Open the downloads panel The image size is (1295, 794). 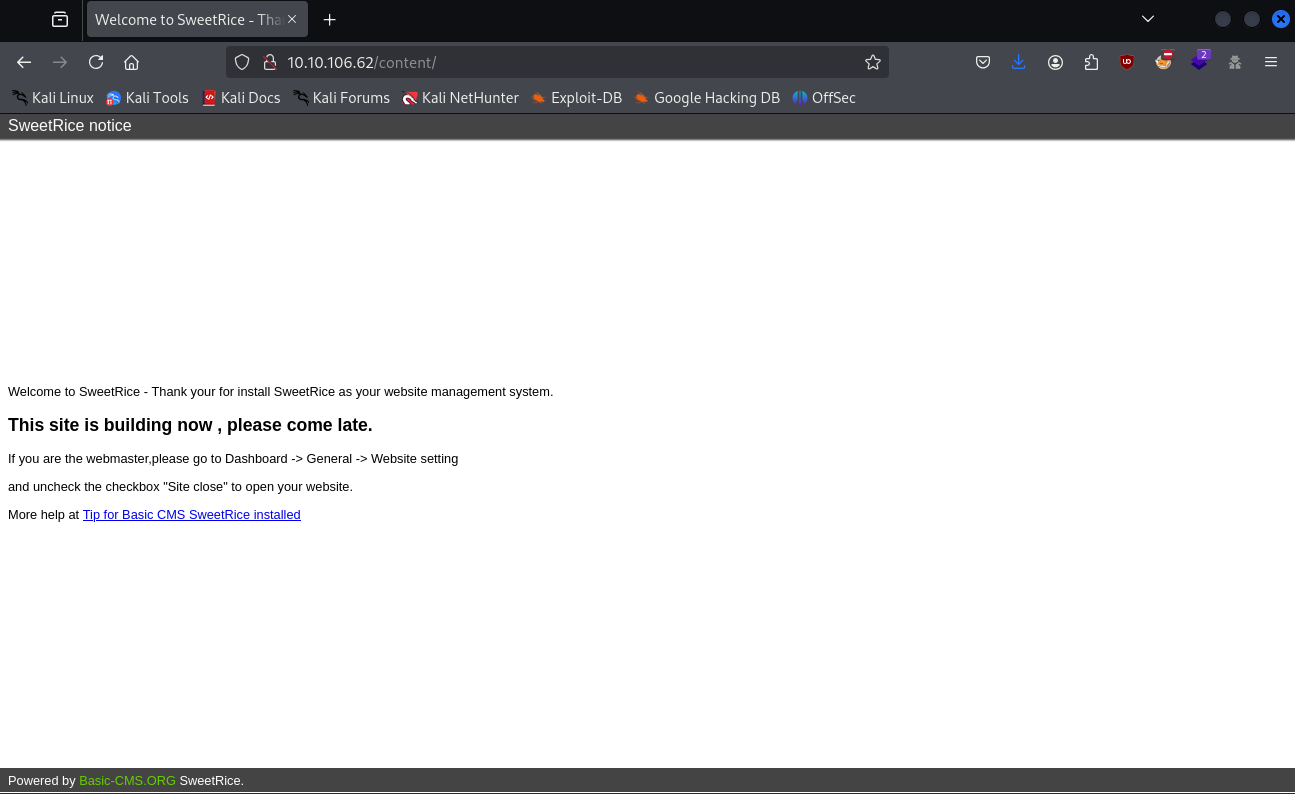[1019, 62]
